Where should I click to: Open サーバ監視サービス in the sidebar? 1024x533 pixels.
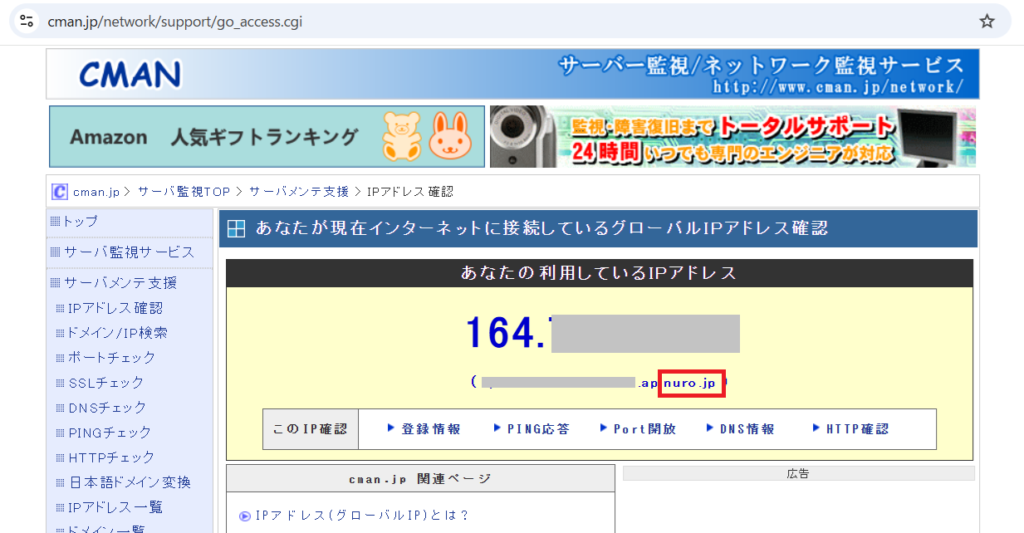(129, 252)
